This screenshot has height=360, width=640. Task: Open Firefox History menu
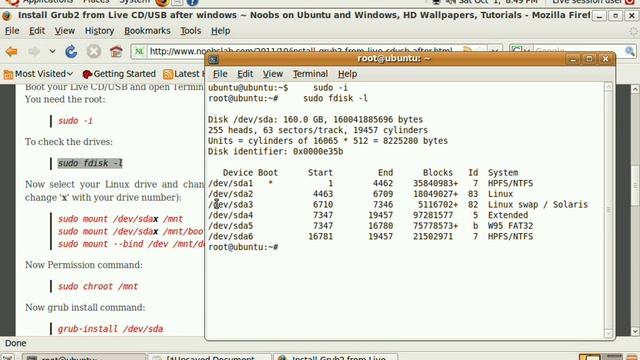99,31
